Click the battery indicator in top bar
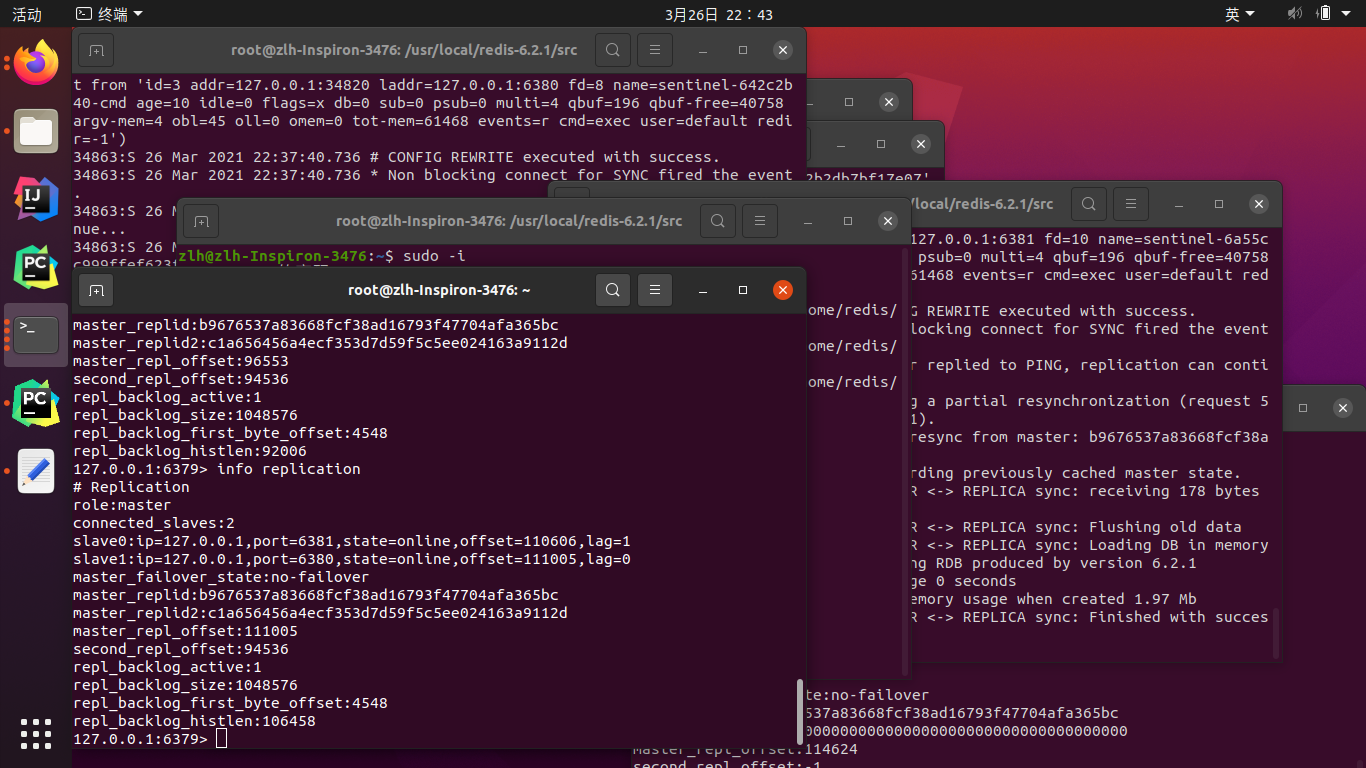1366x768 pixels. [x=1324, y=14]
